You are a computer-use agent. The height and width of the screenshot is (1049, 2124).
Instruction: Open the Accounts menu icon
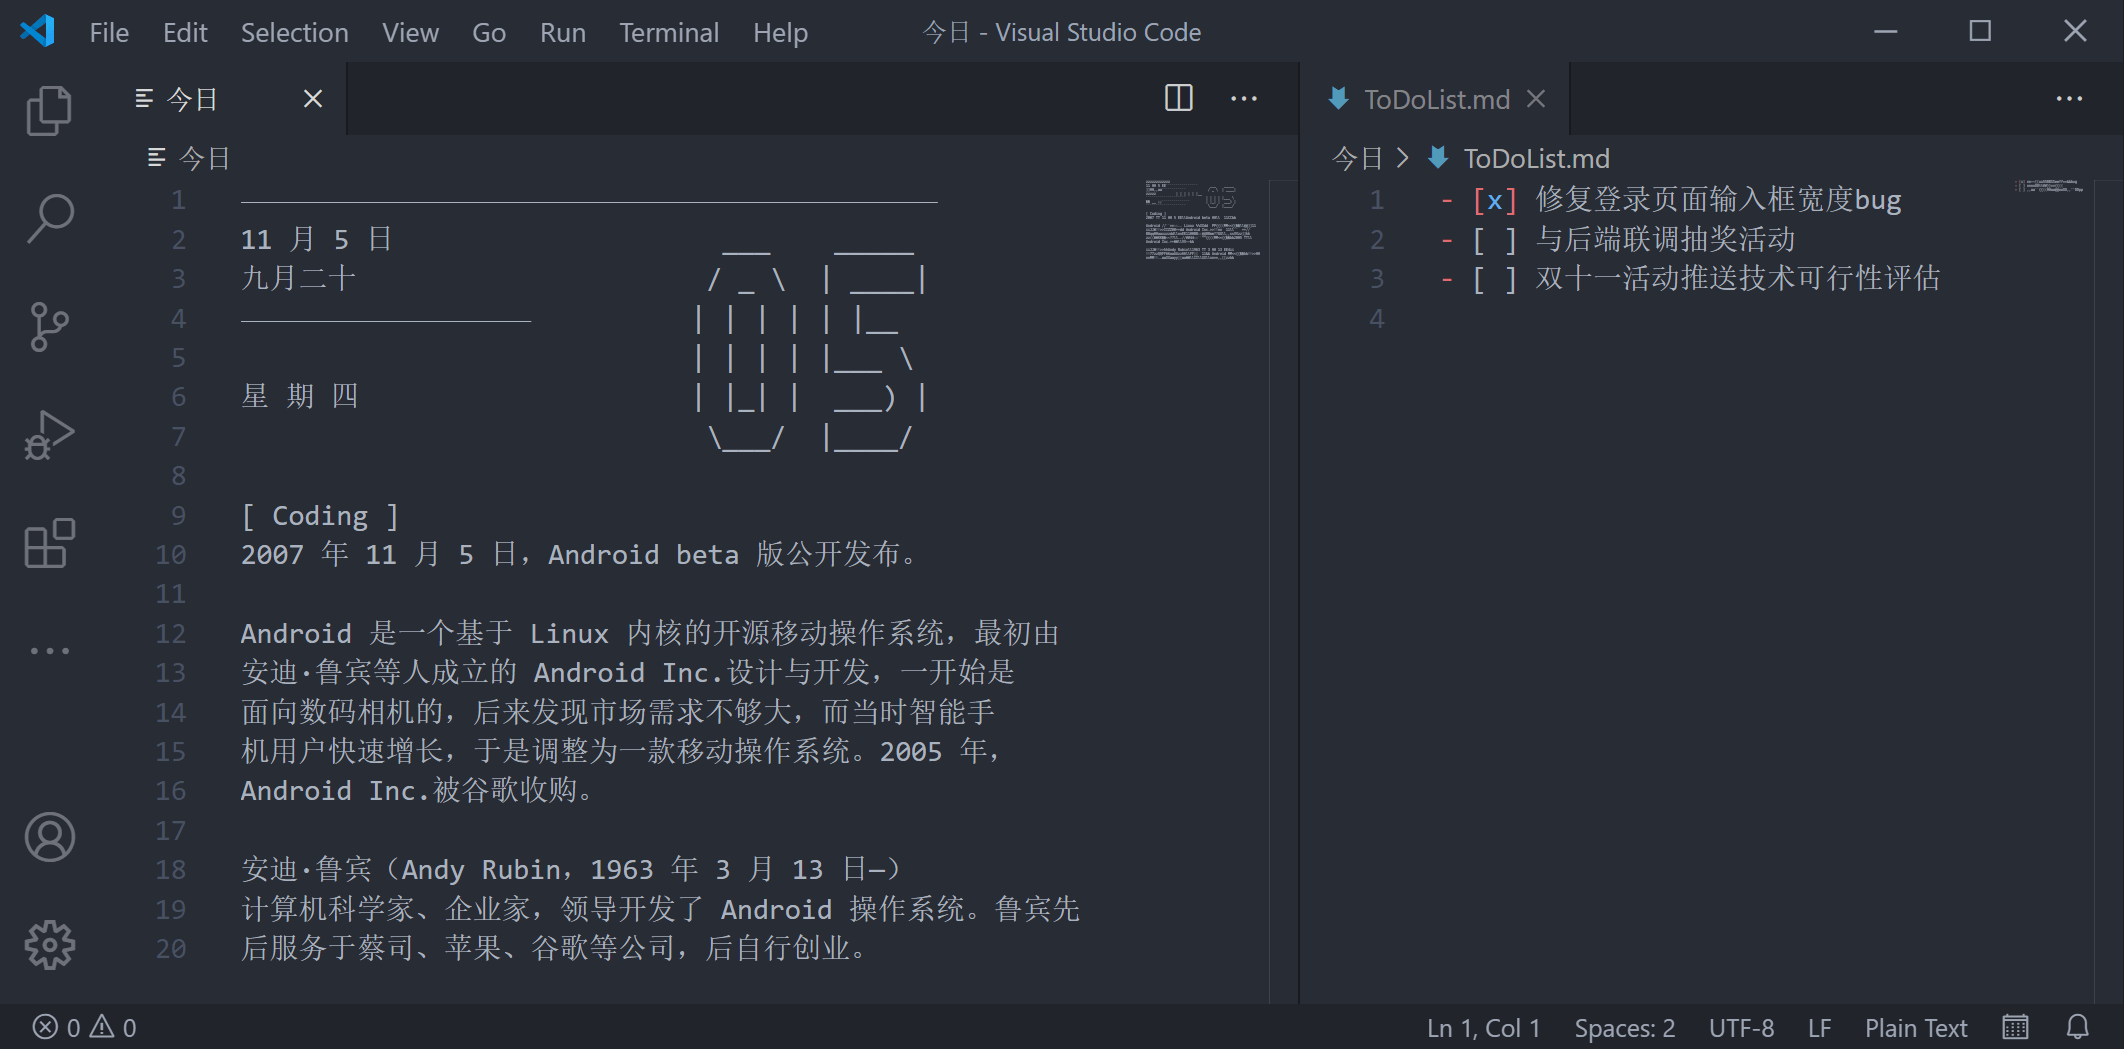(x=49, y=837)
